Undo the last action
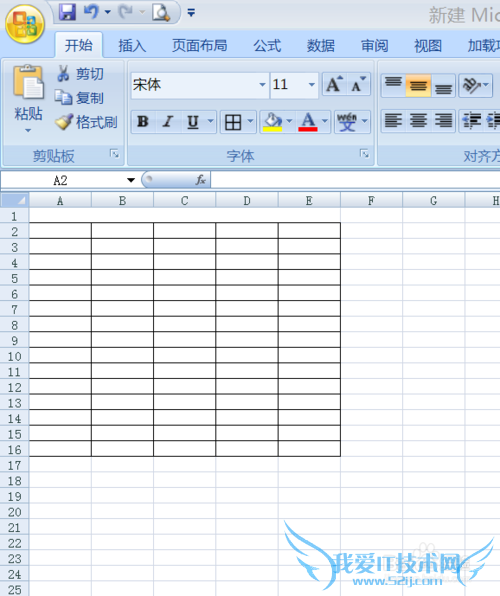Screen dimensions: 500x596 91,12
